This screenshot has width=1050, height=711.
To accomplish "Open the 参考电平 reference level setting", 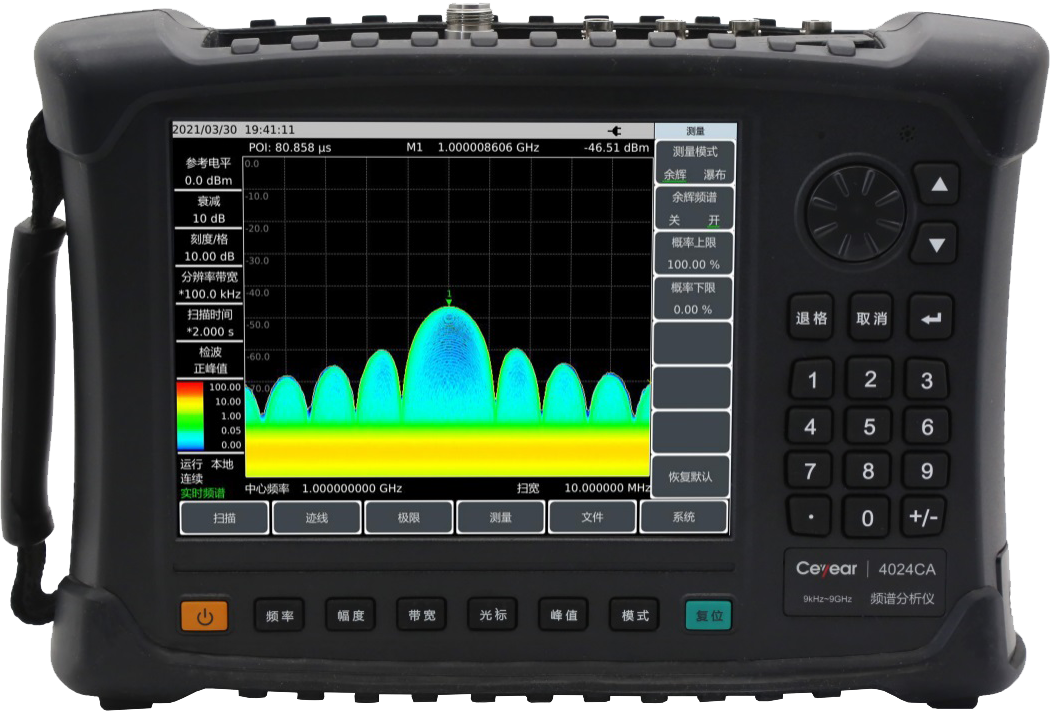I will pos(208,171).
